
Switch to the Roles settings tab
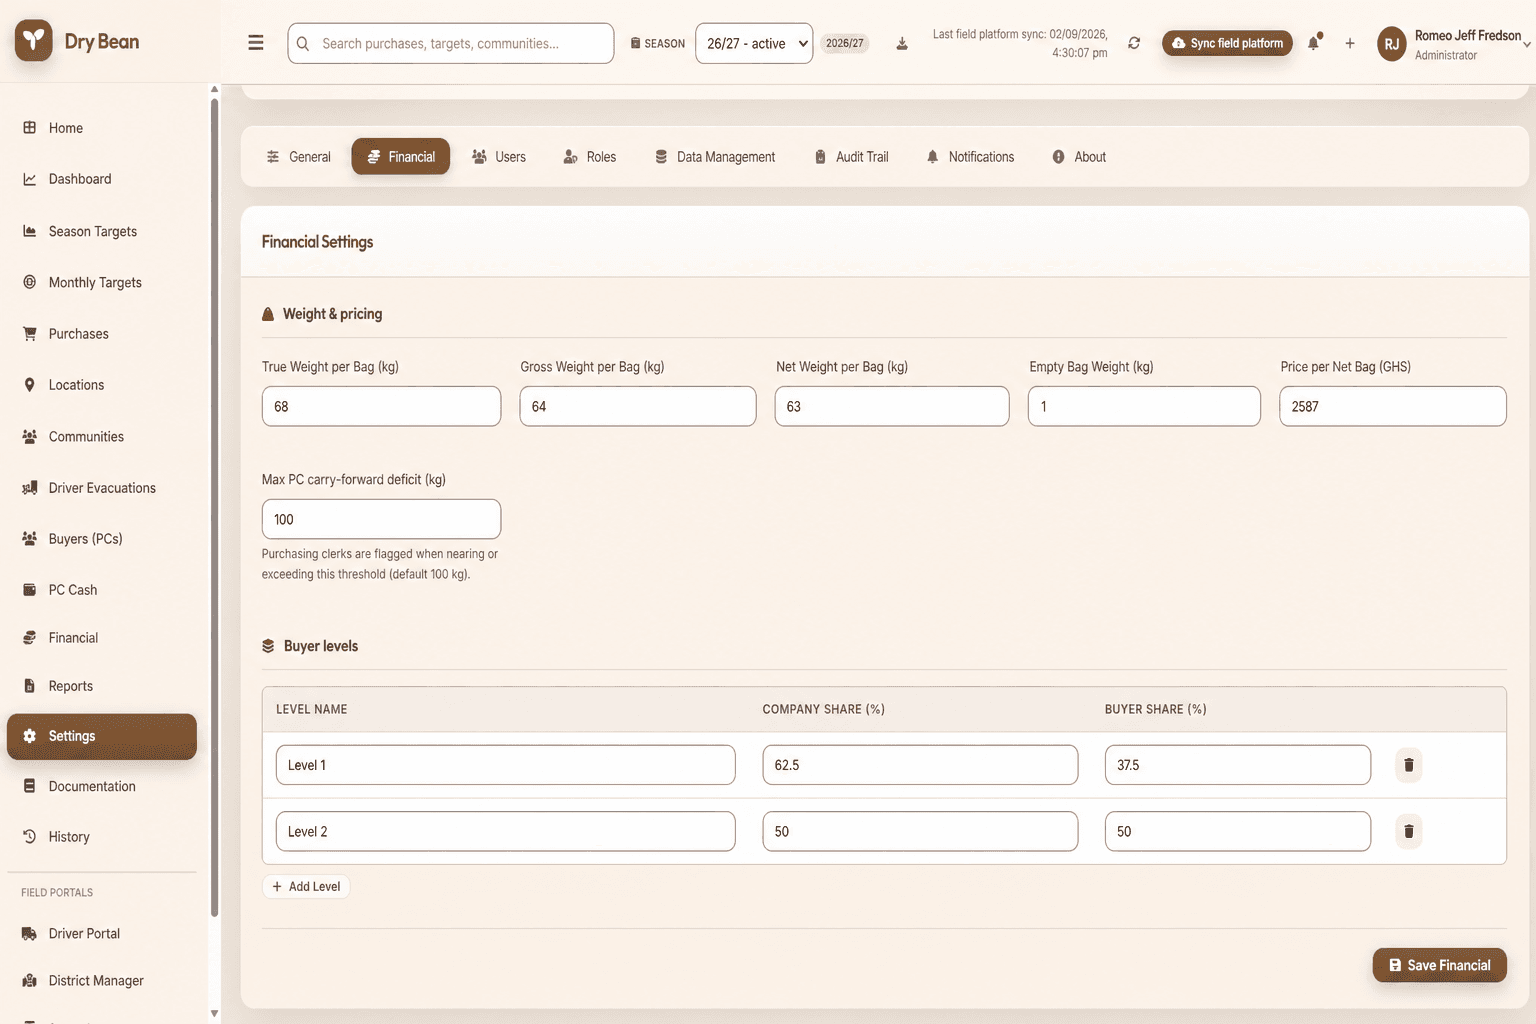590,157
